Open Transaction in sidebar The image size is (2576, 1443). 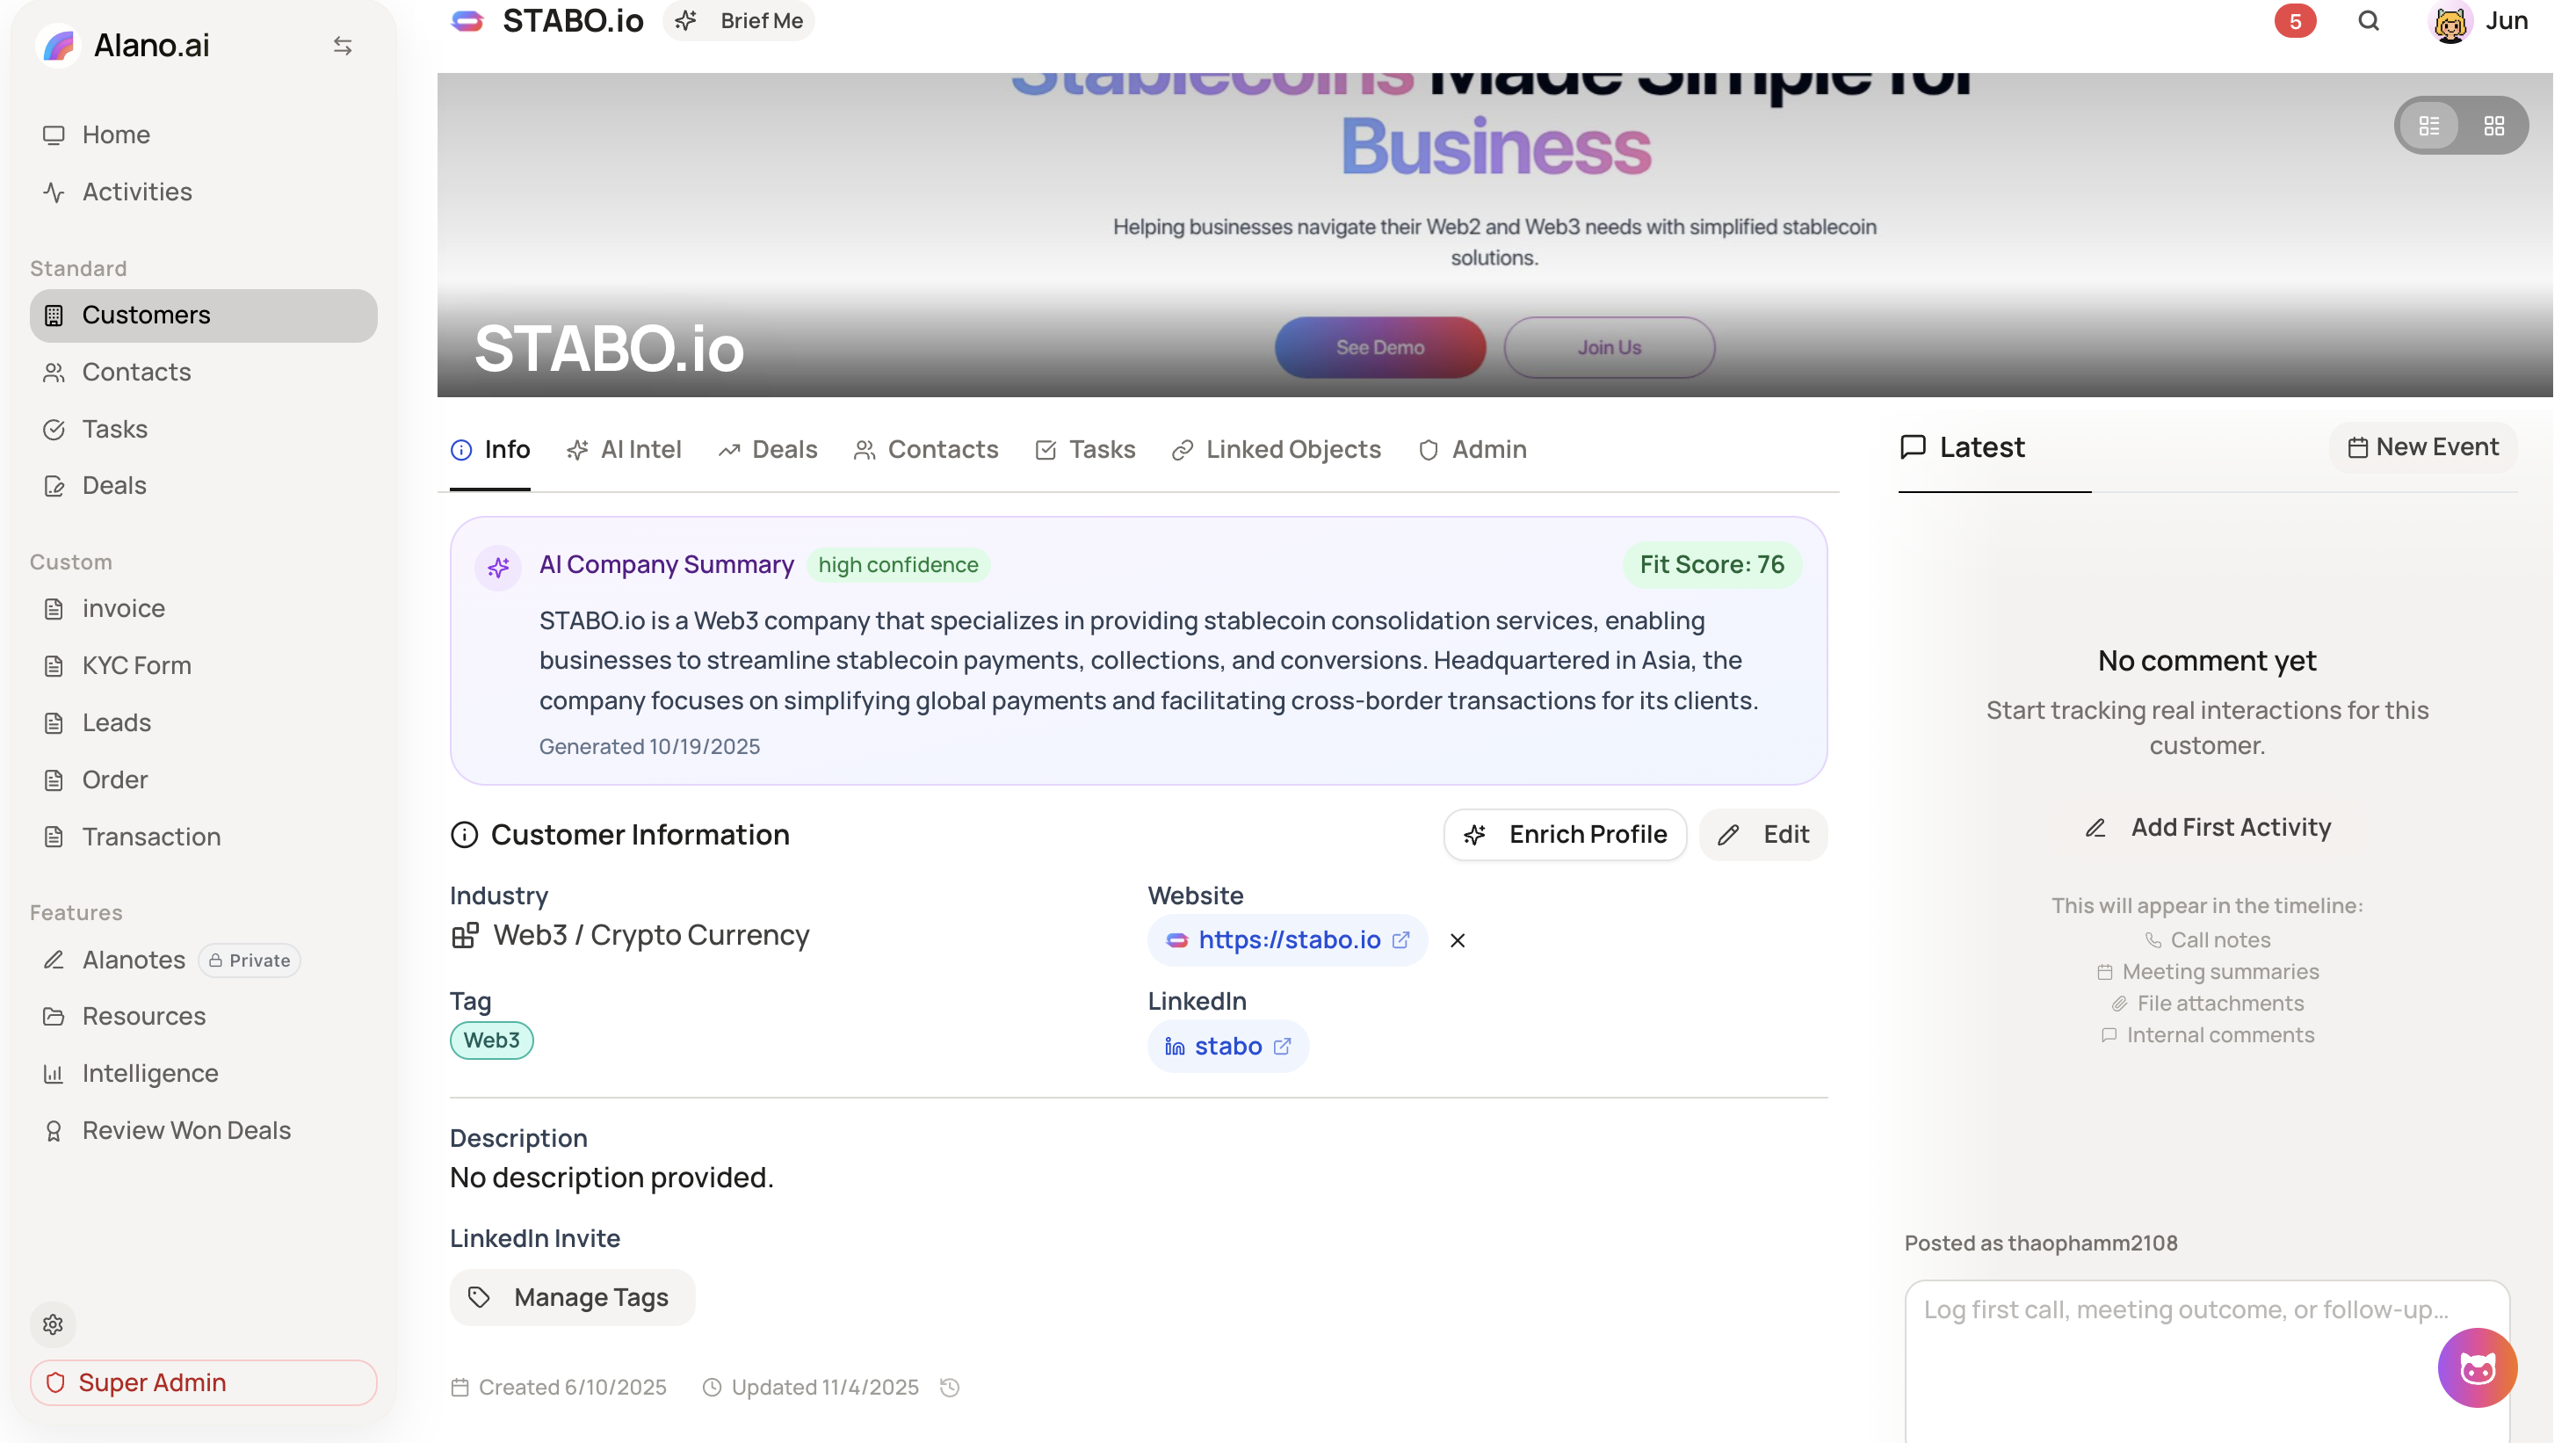[203, 836]
